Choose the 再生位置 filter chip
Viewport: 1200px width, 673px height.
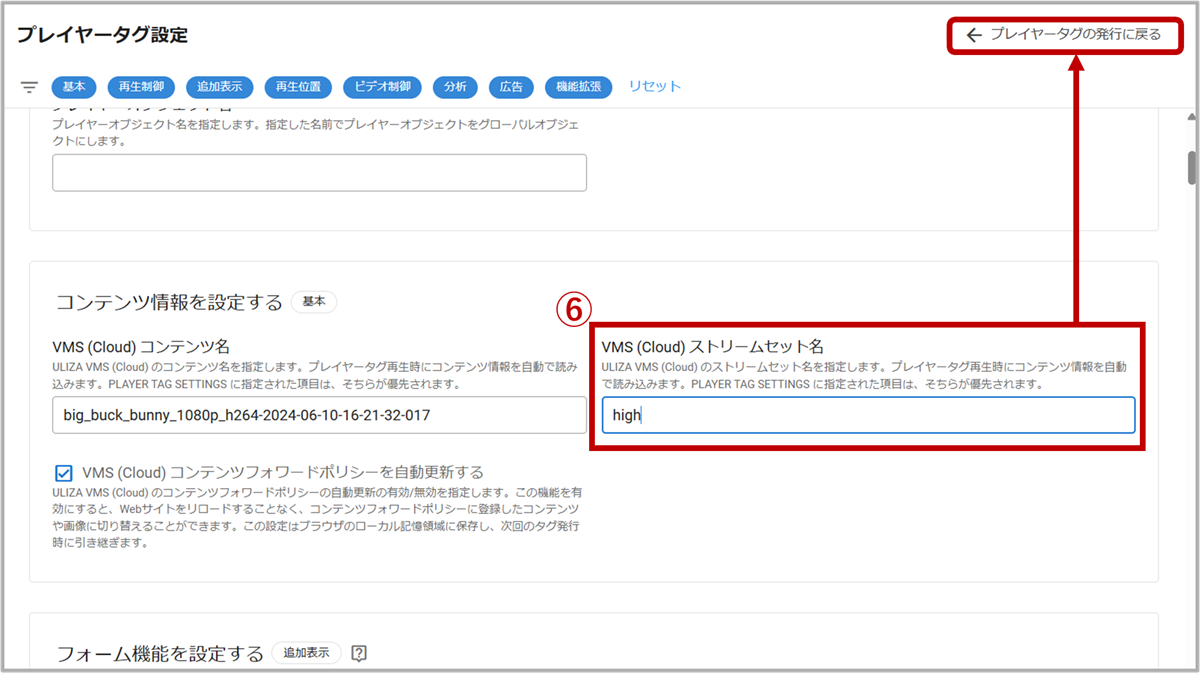click(x=297, y=87)
